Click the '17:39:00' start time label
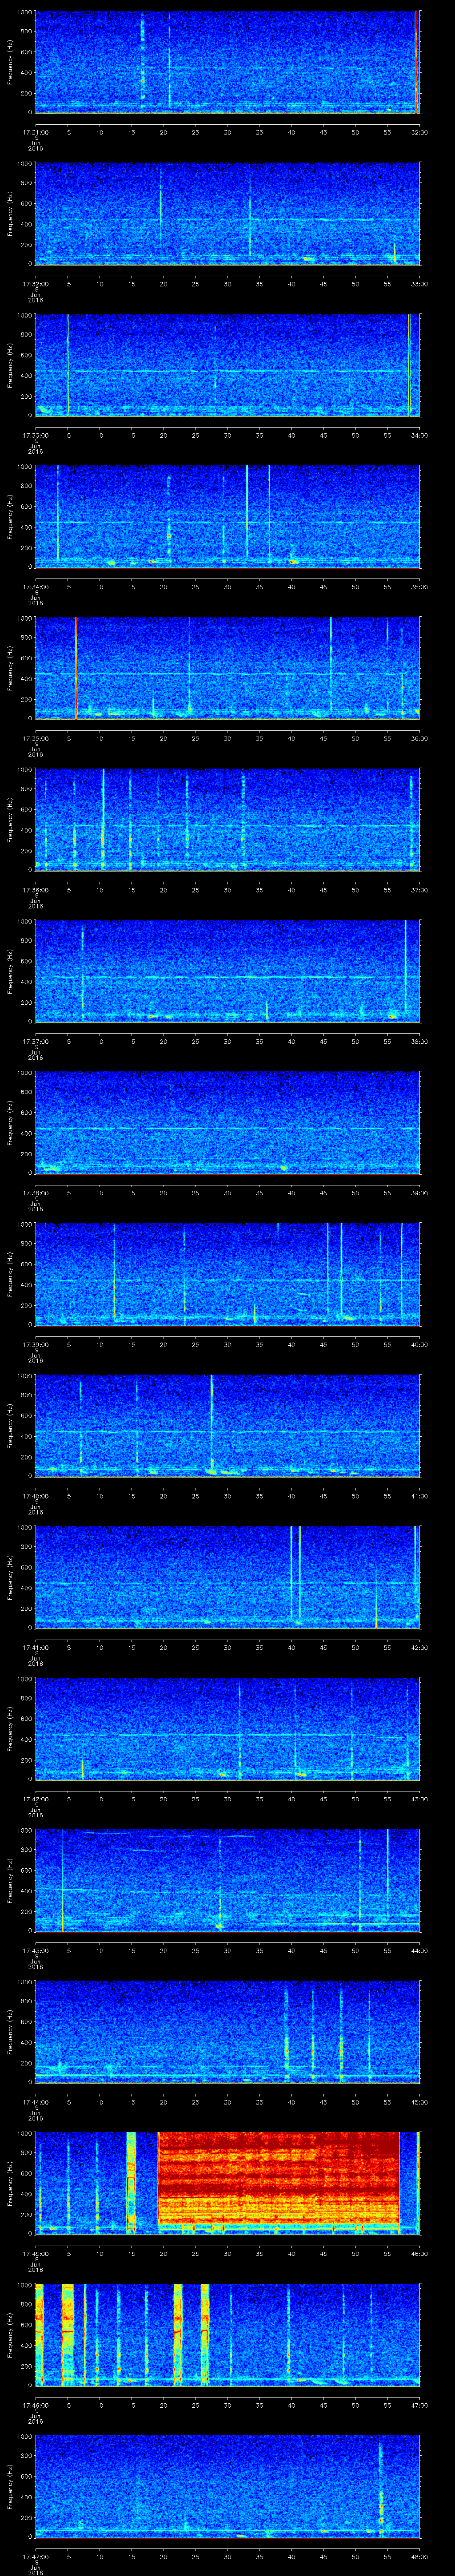The height and width of the screenshot is (2576, 455). click(36, 1344)
